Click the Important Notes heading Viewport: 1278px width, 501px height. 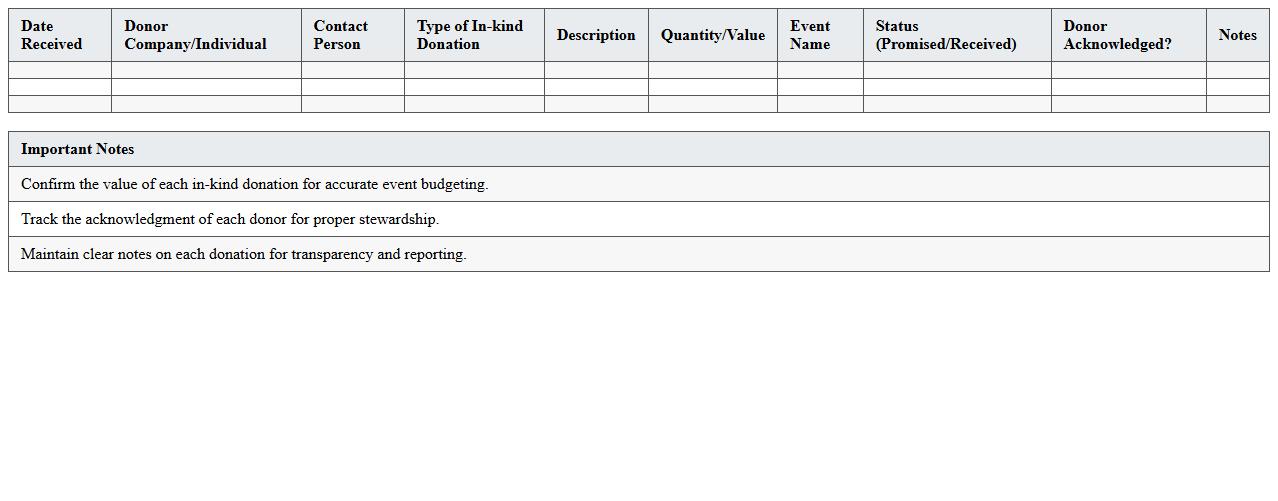tap(78, 149)
